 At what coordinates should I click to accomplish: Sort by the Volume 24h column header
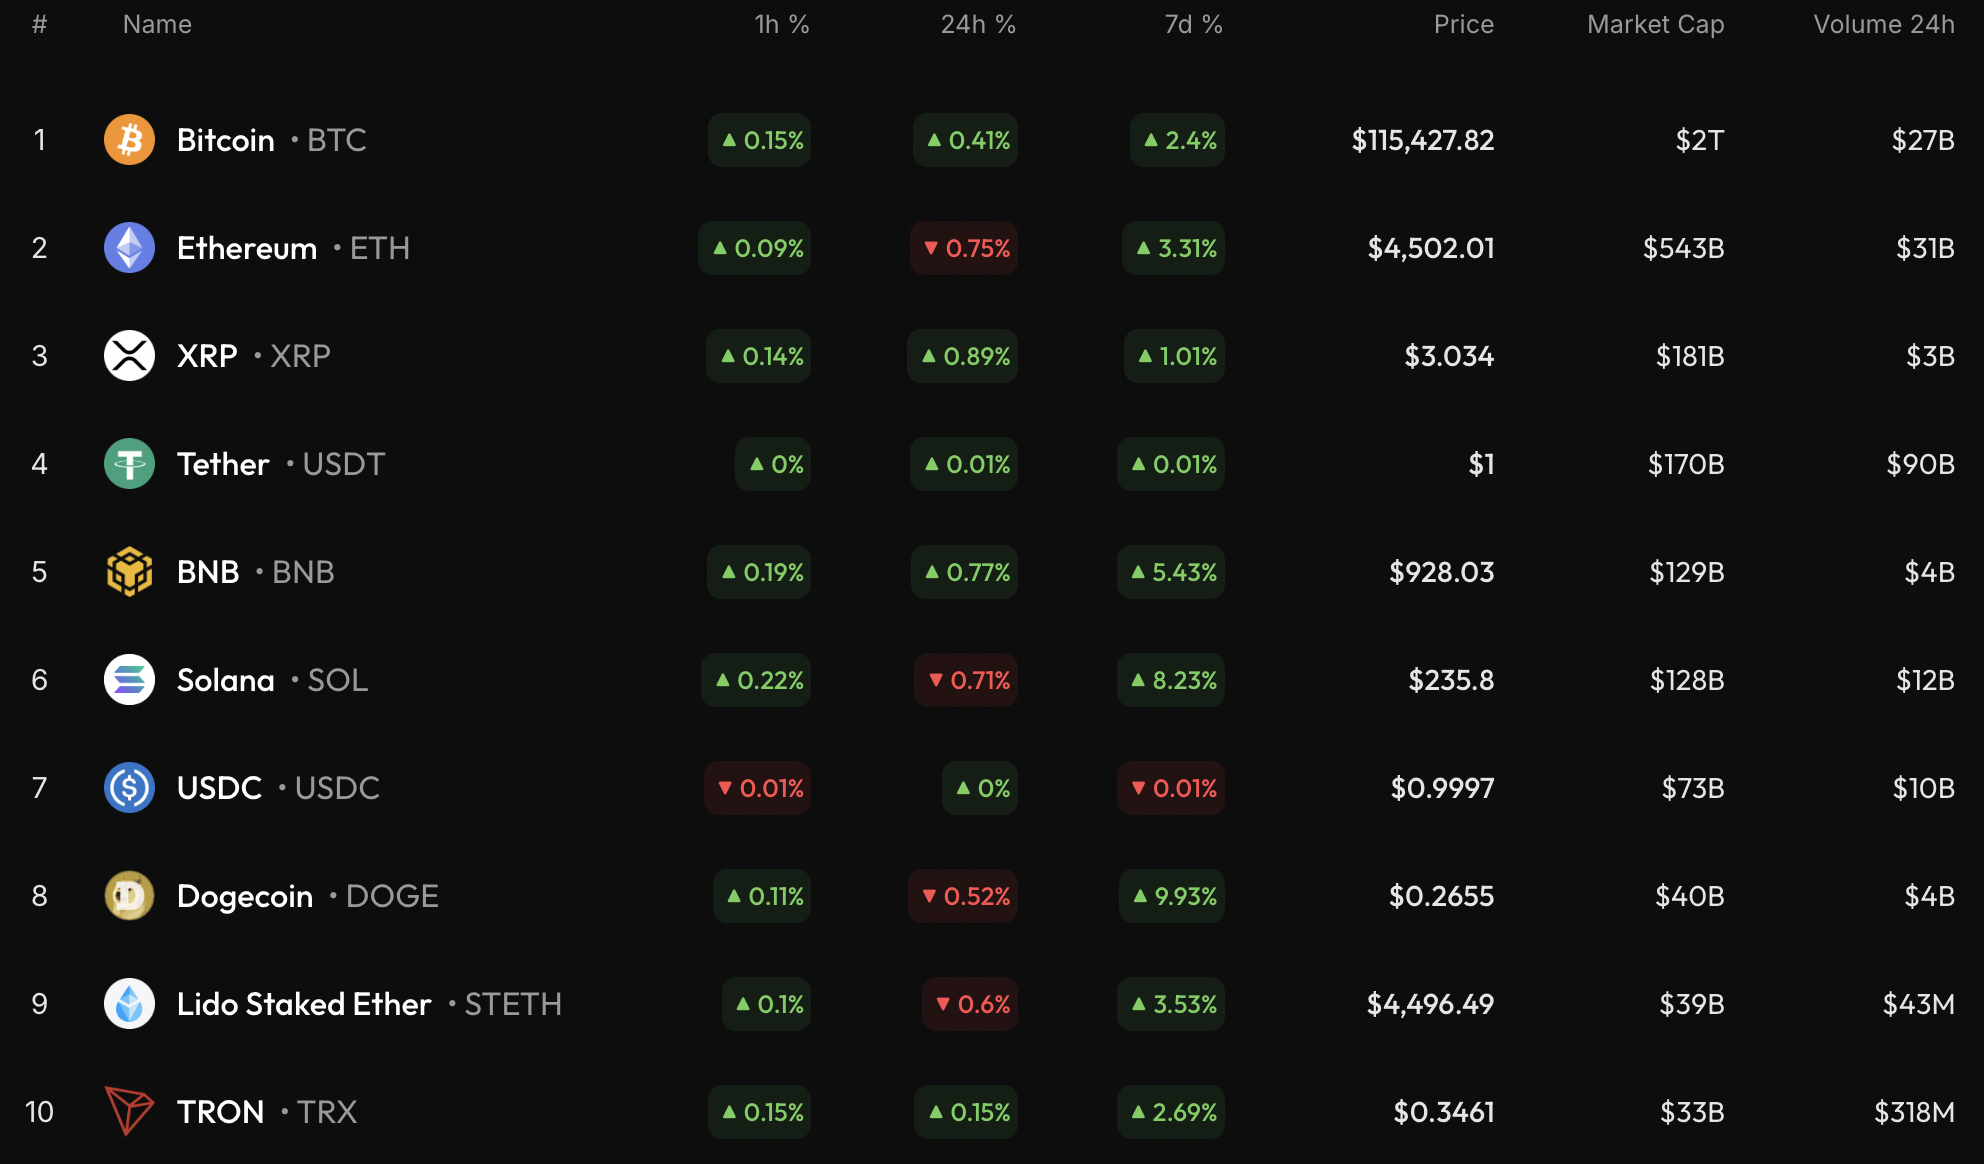point(1883,24)
